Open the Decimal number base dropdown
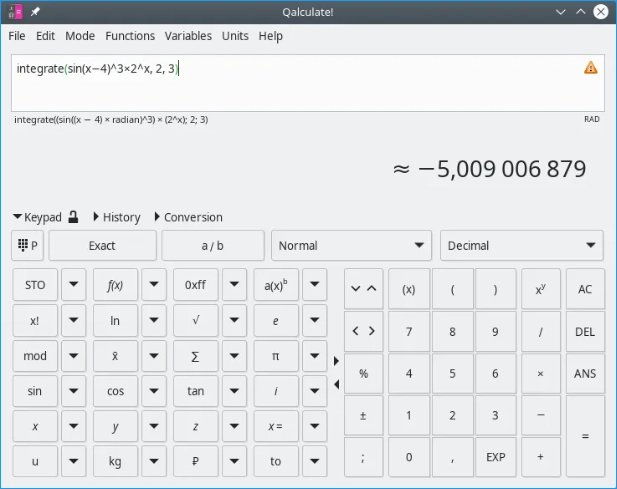Image resolution: width=617 pixels, height=489 pixels. (521, 245)
